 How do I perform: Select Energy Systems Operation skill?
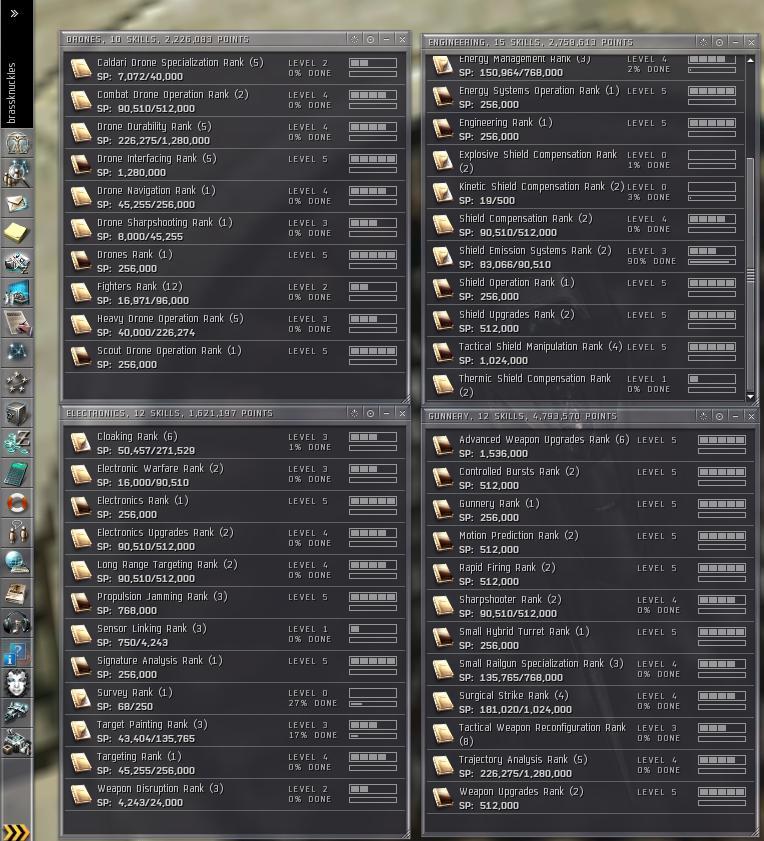[x=586, y=97]
